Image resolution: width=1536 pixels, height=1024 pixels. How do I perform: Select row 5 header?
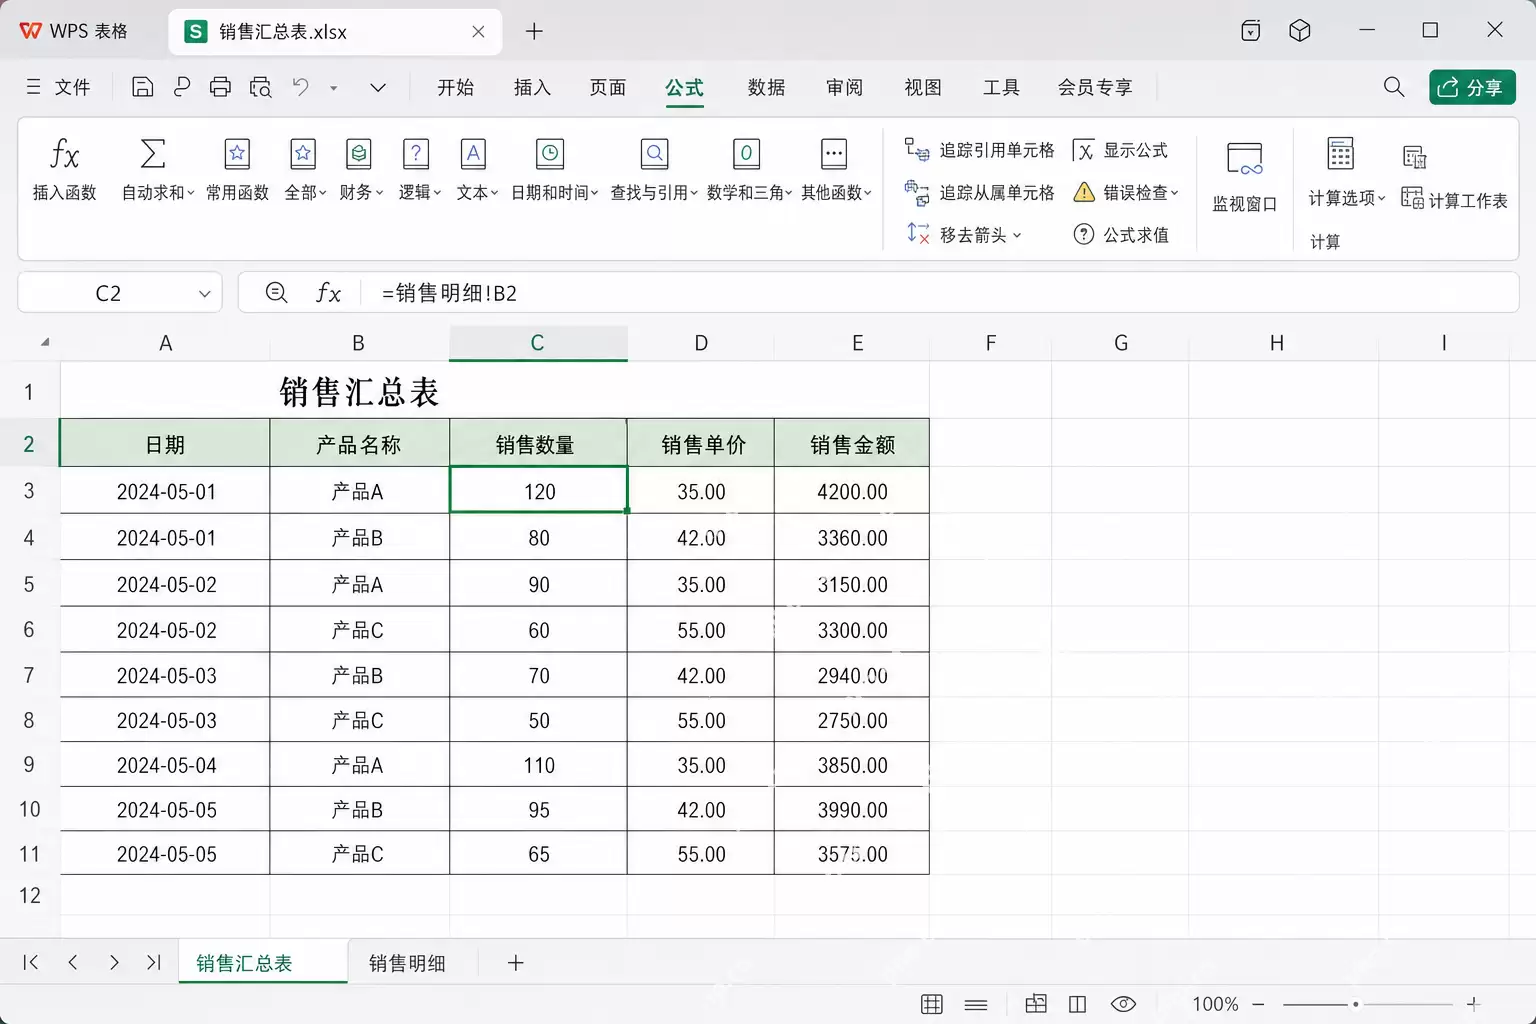pos(29,584)
